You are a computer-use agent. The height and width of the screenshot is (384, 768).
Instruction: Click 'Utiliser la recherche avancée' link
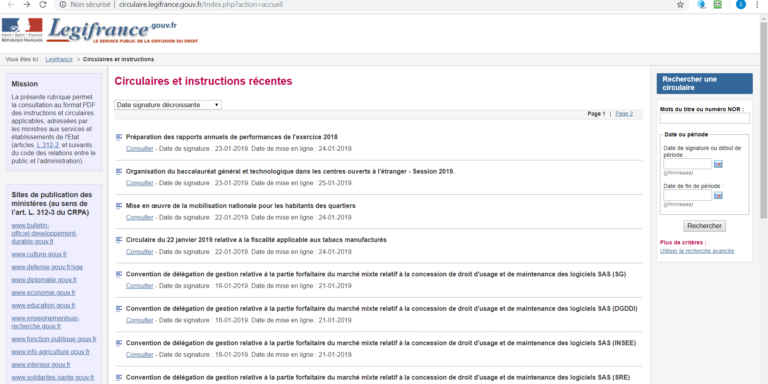(x=697, y=251)
